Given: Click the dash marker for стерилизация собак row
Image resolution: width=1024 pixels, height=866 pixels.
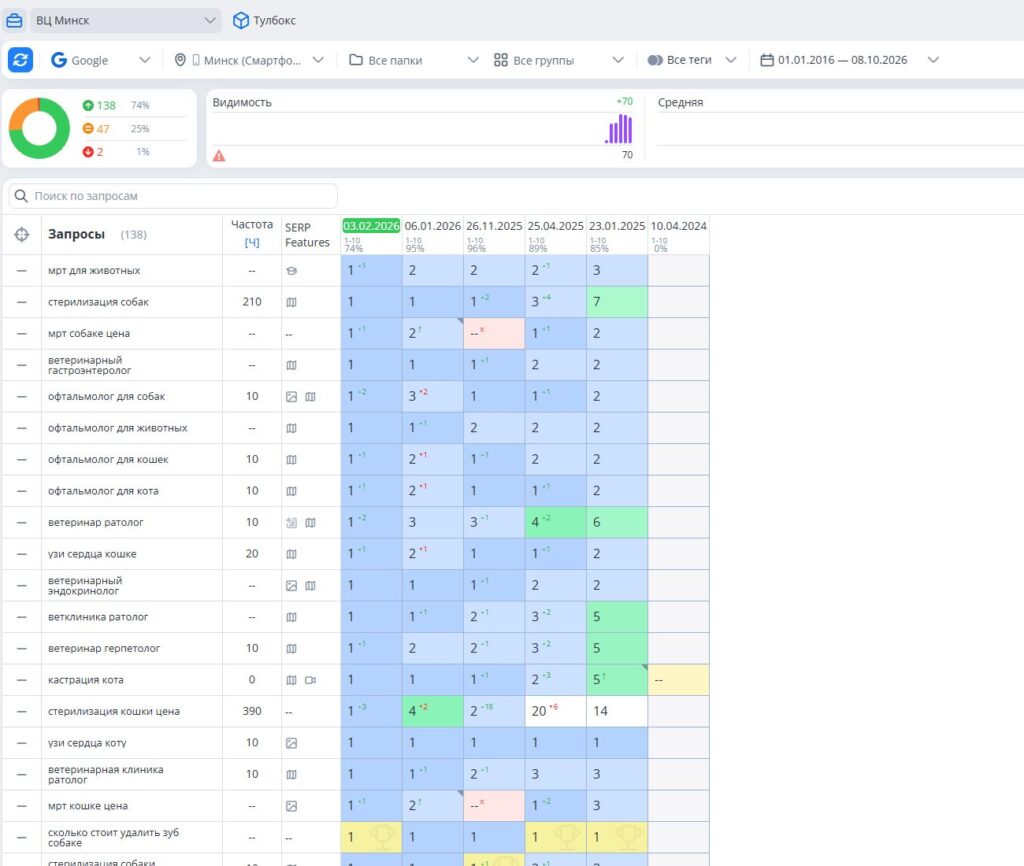Looking at the screenshot, I should coord(22,302).
